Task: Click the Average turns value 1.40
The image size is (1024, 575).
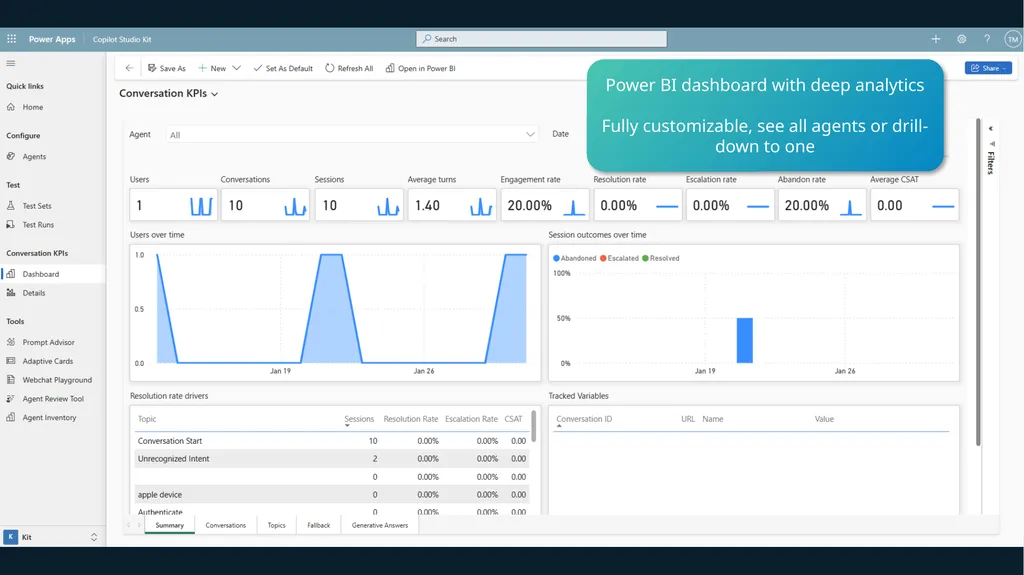Action: click(x=427, y=206)
